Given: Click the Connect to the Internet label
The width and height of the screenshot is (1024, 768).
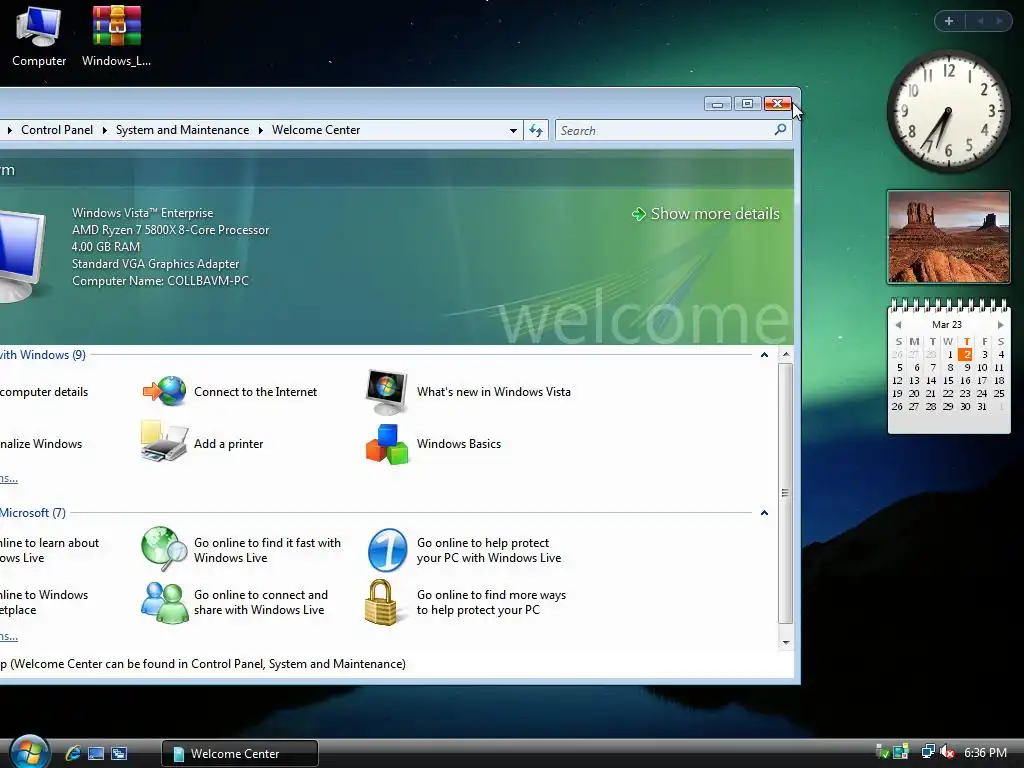Looking at the screenshot, I should [255, 392].
